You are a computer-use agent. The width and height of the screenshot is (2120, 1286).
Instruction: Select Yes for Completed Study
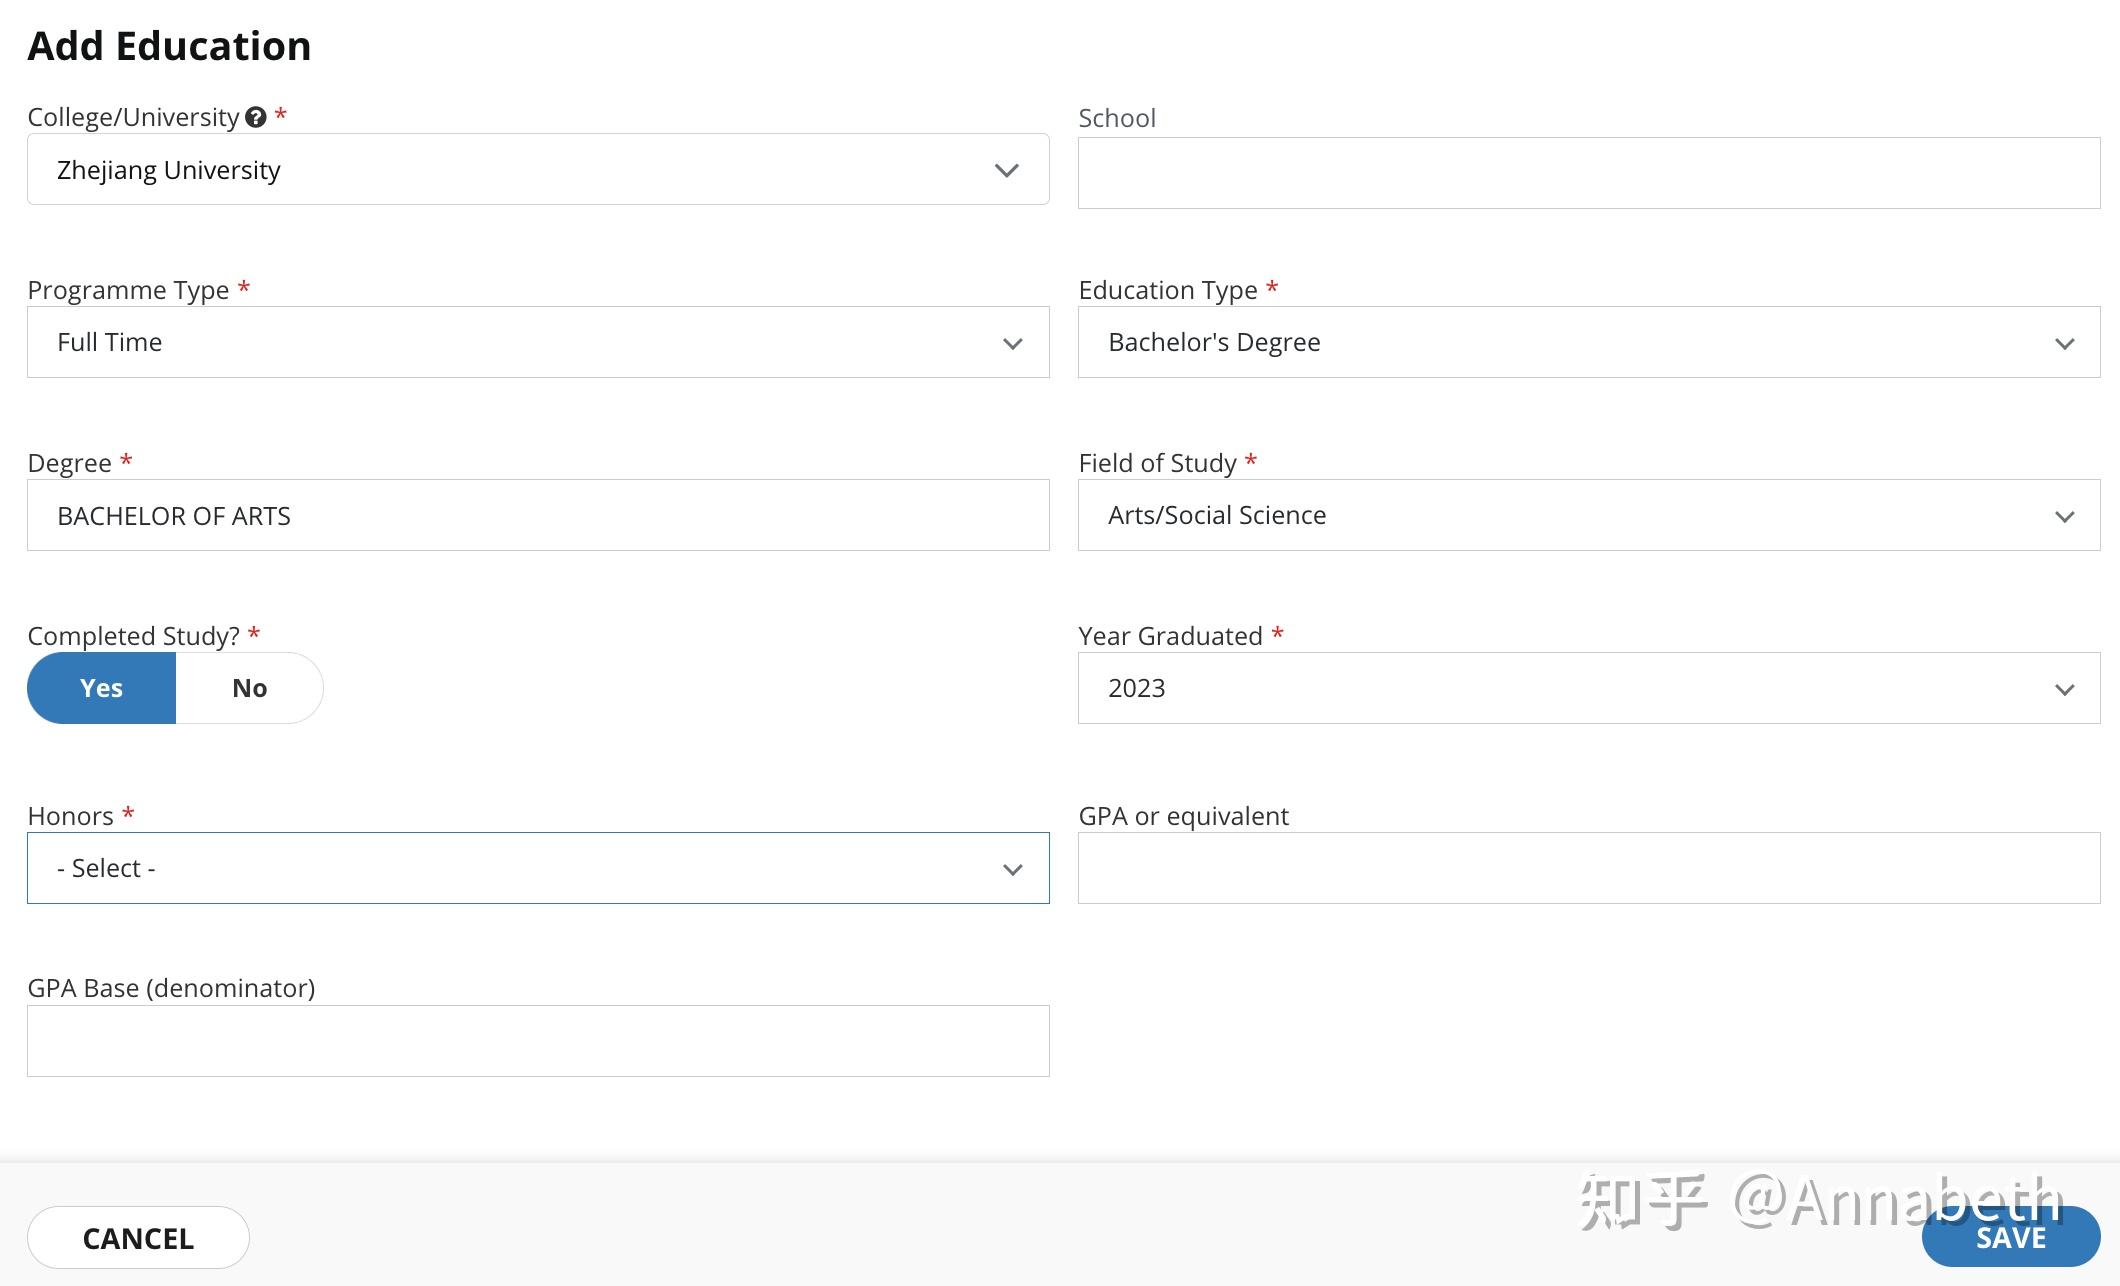tap(102, 688)
